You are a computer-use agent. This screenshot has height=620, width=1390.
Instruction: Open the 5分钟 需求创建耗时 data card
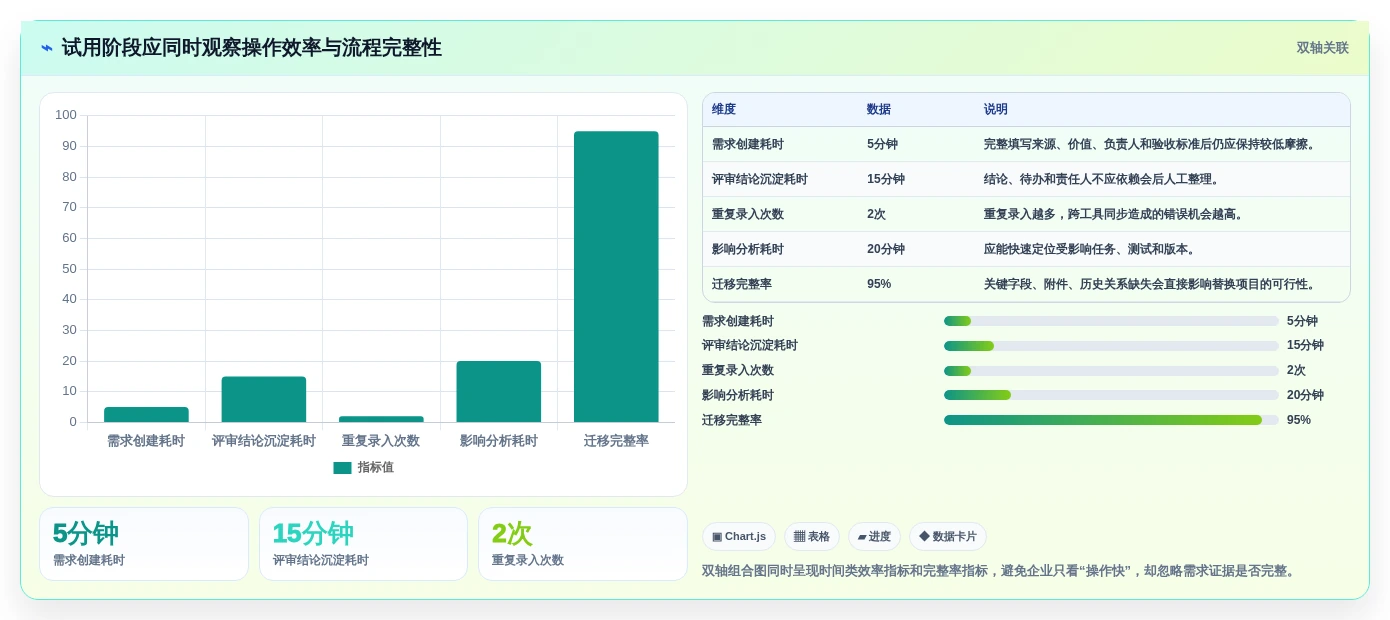[144, 544]
